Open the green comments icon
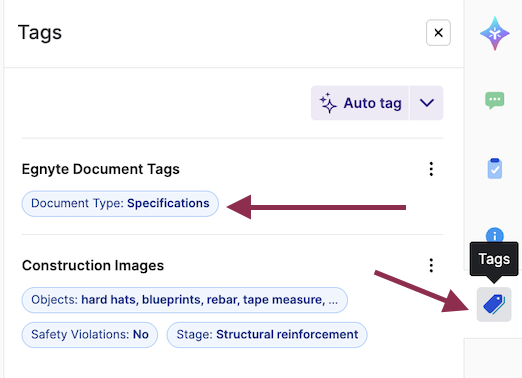522x378 pixels. pyautogui.click(x=495, y=100)
